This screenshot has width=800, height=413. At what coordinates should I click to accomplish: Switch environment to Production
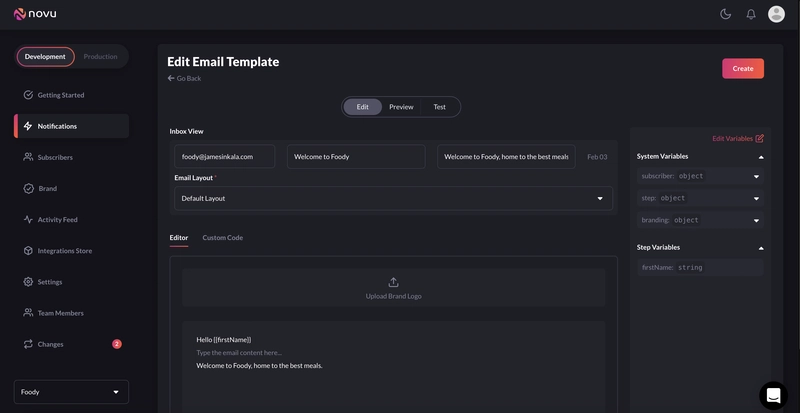pos(100,57)
